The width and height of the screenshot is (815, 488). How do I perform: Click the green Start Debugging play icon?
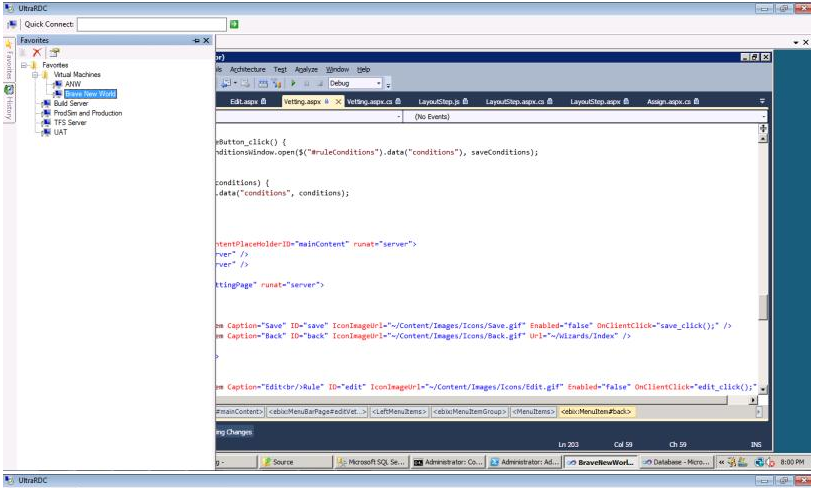[x=293, y=83]
